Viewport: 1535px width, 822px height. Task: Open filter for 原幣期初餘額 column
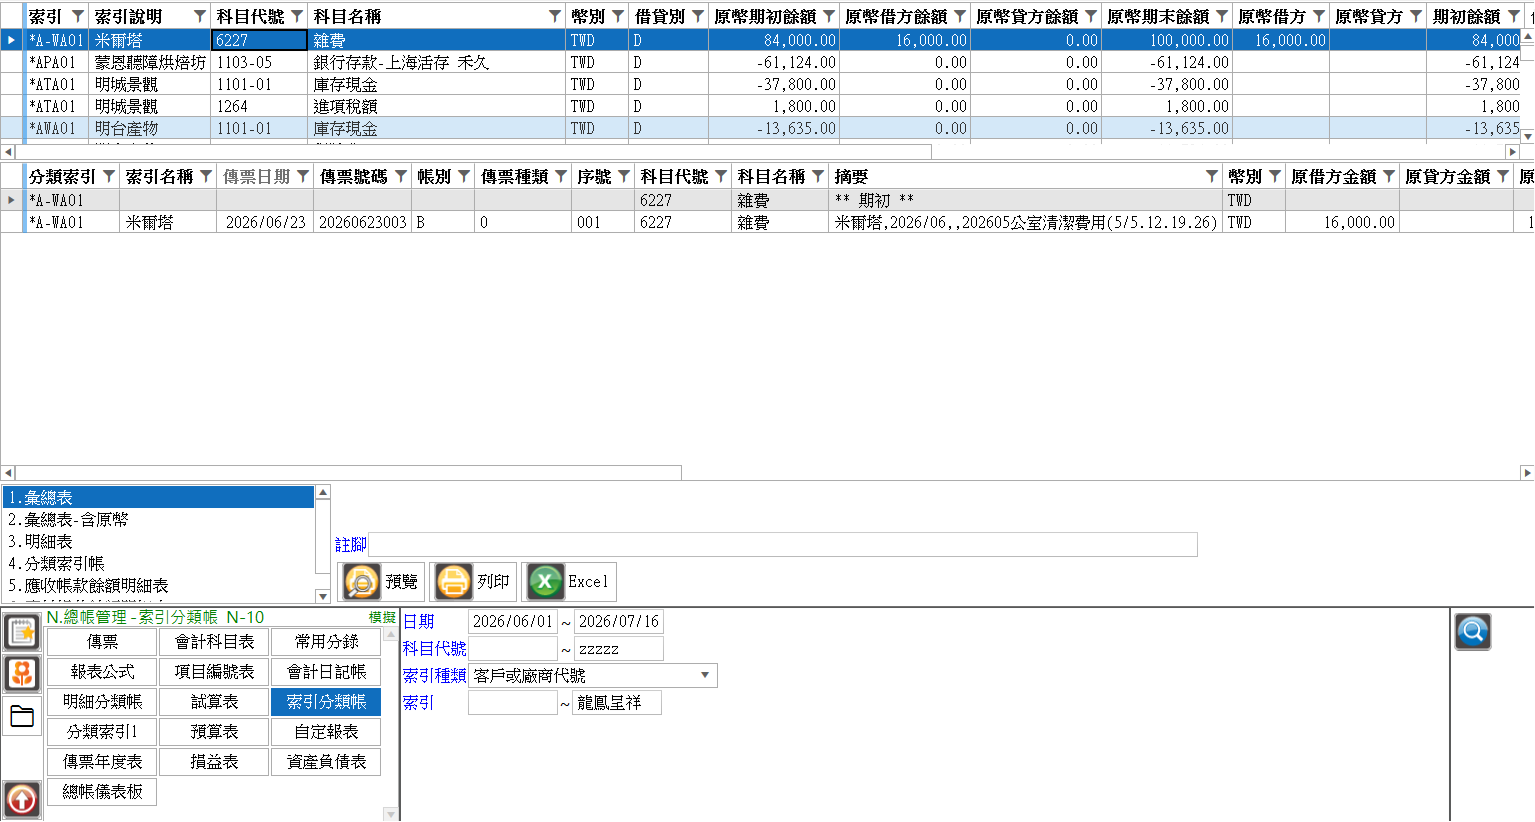tap(829, 17)
